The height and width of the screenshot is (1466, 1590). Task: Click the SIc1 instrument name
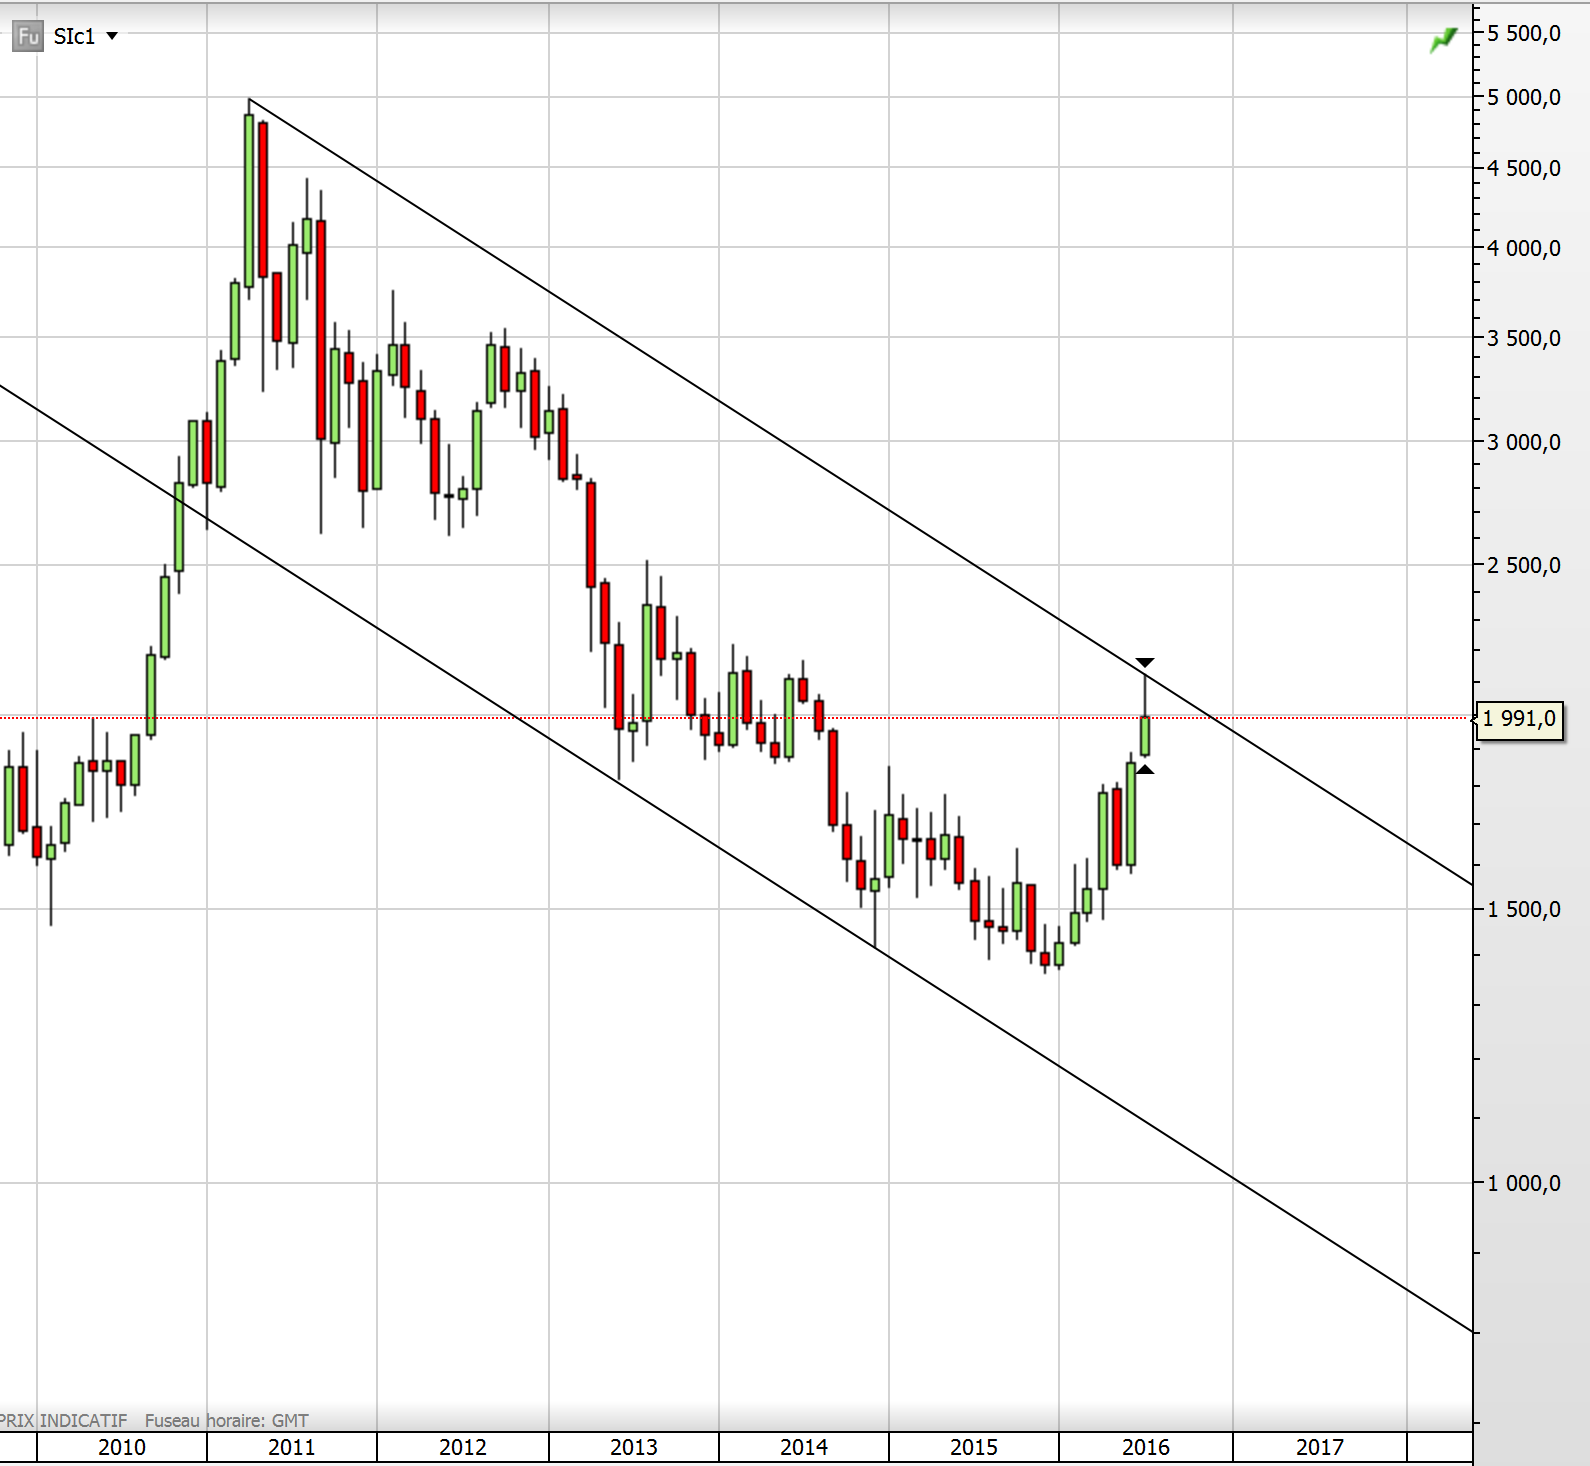[x=74, y=36]
